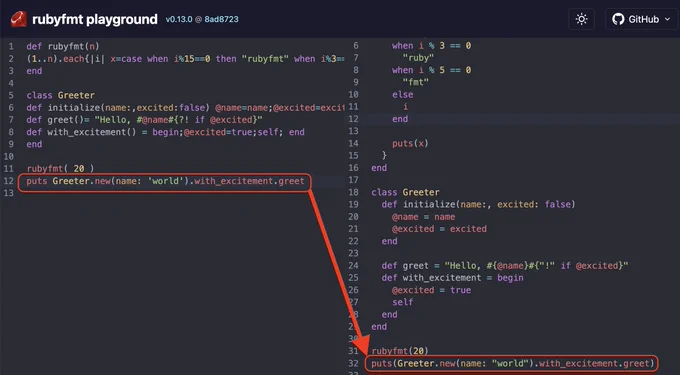
Task: Open the GitHub dropdown menu
Action: click(641, 19)
